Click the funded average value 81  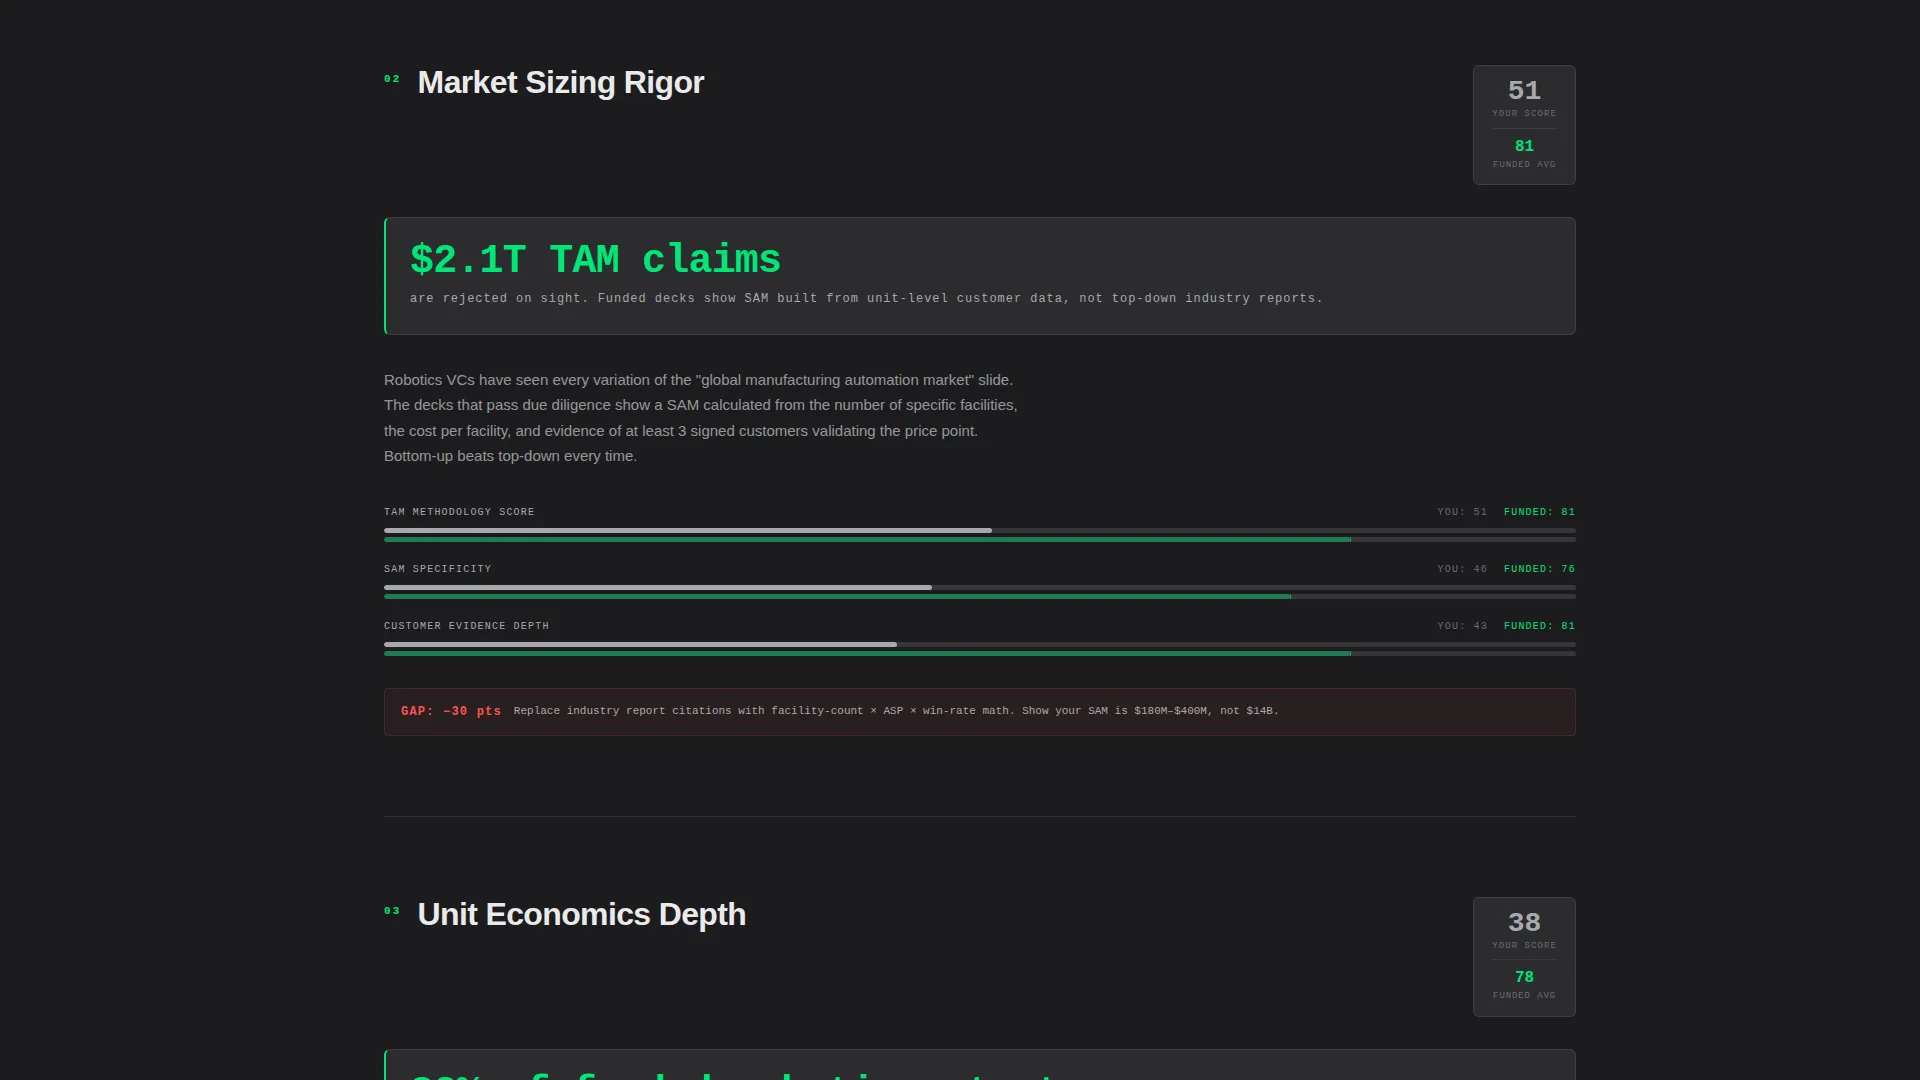click(1524, 146)
